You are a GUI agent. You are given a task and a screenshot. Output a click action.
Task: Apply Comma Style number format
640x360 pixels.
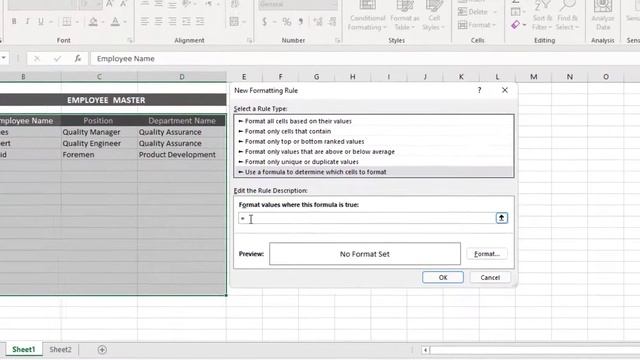tap(301, 21)
